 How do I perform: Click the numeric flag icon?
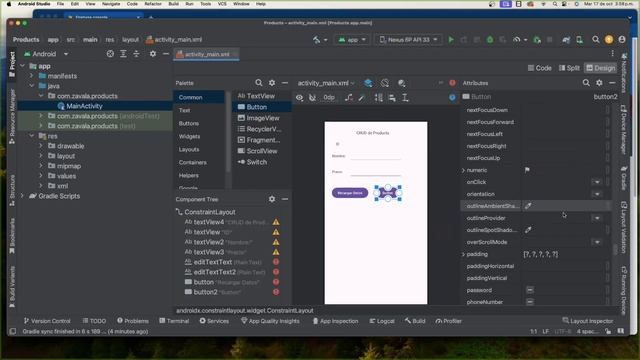click(x=527, y=170)
